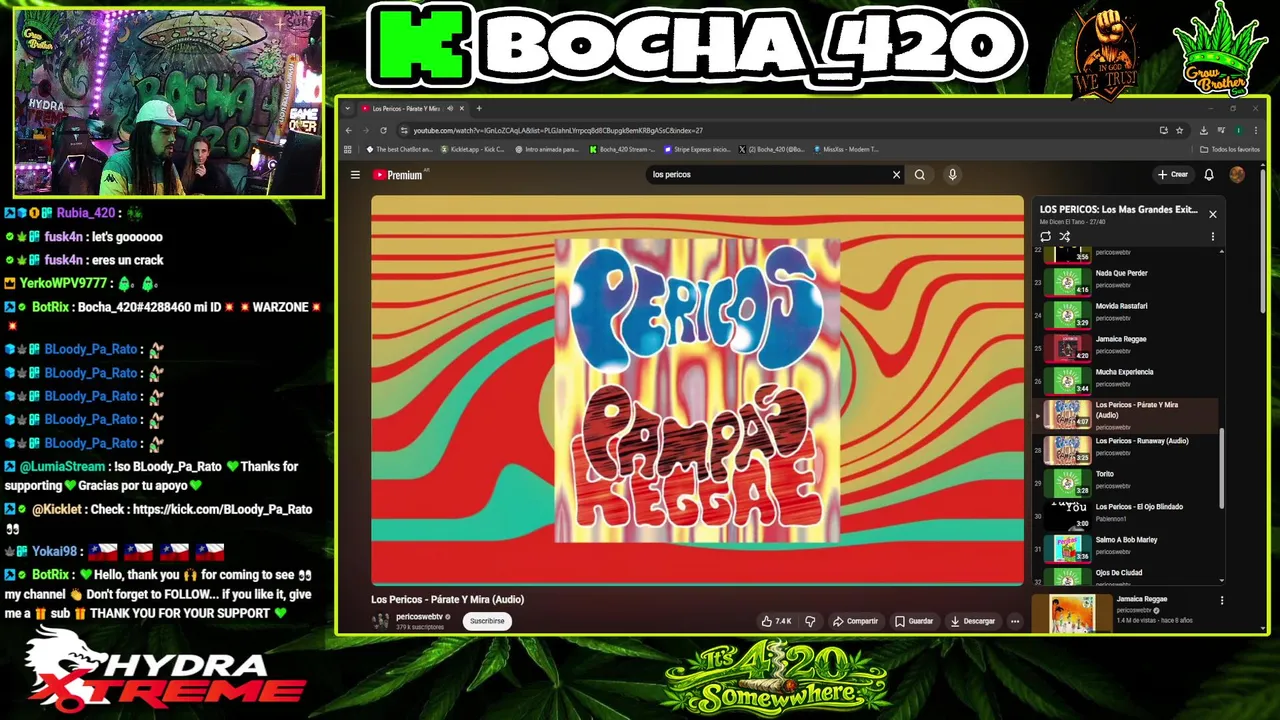Click the YouTube search magnifier button

(920, 175)
